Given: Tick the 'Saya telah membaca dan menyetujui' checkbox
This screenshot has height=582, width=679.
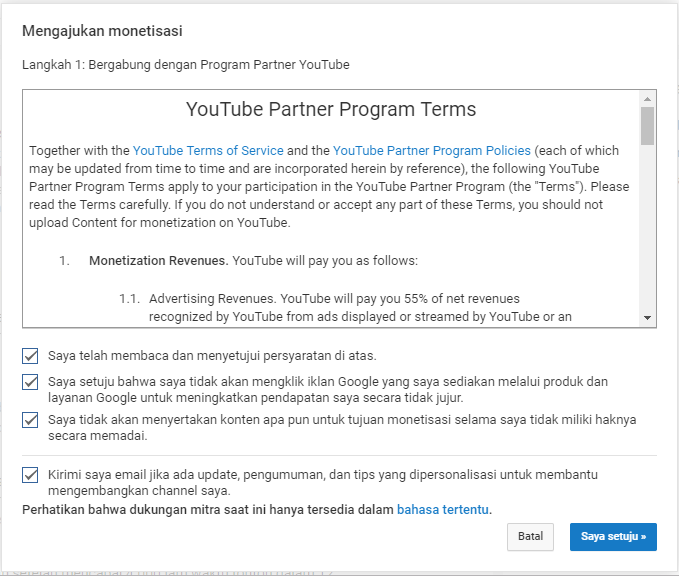Looking at the screenshot, I should (x=30, y=355).
